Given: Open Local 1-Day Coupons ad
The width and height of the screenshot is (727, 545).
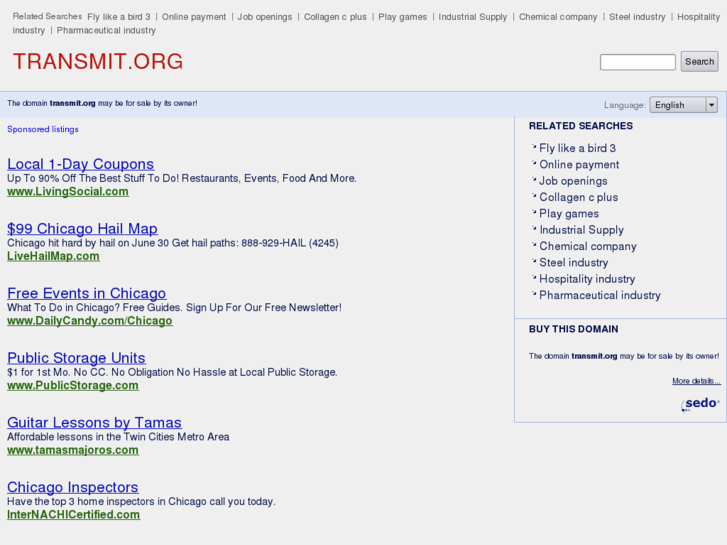Looking at the screenshot, I should [81, 164].
